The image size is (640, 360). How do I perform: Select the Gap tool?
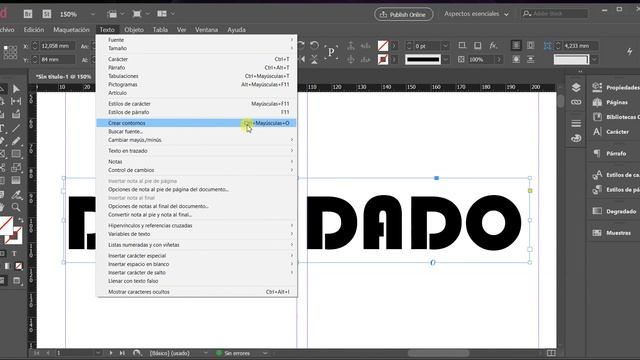(16, 101)
